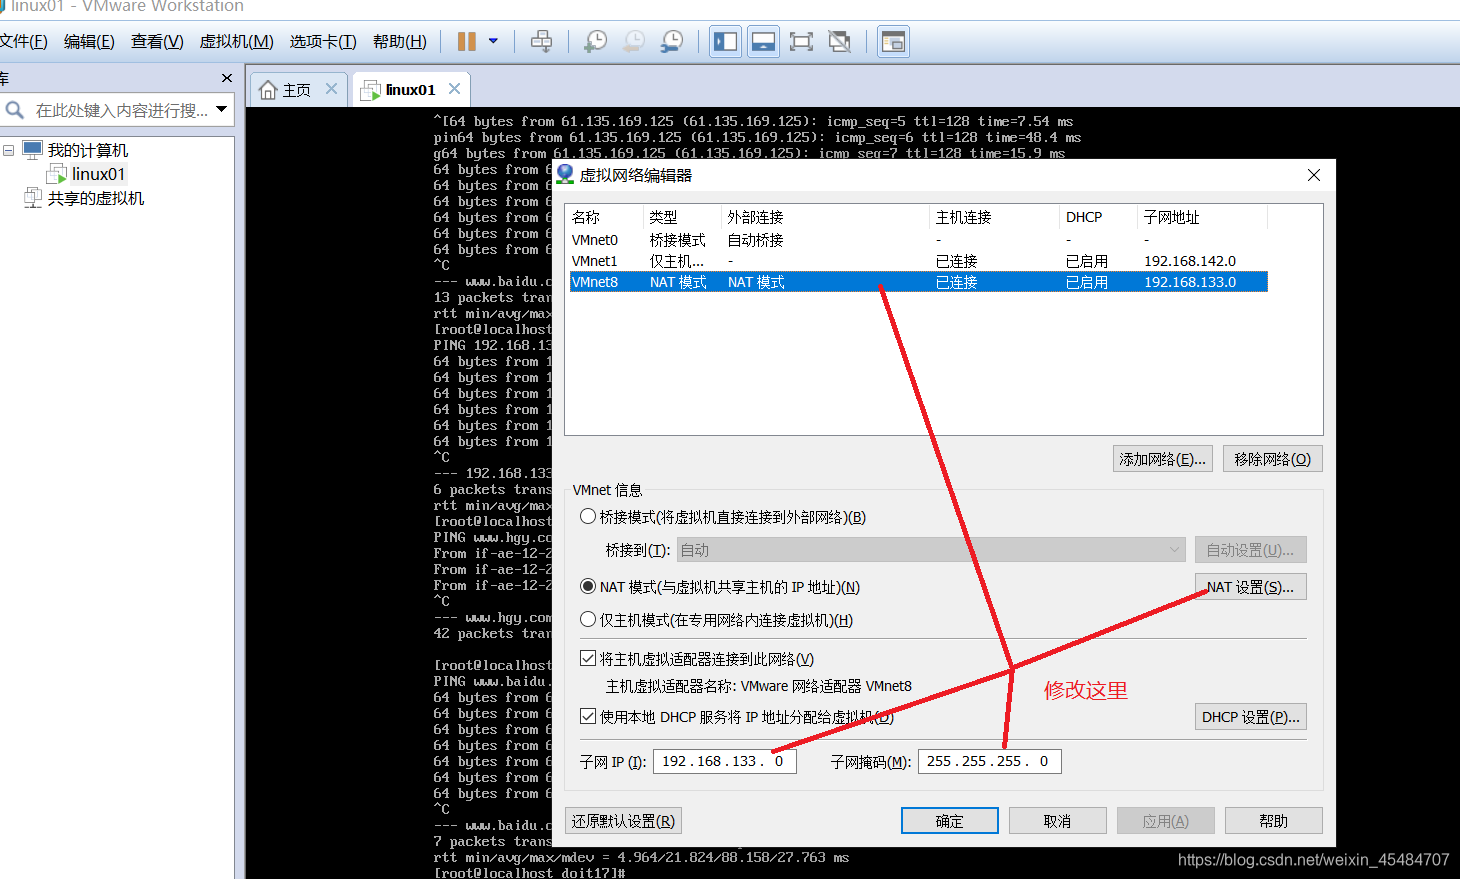Screen dimensions: 1460x879
Task: Close the 主页 tab
Action: point(331,89)
